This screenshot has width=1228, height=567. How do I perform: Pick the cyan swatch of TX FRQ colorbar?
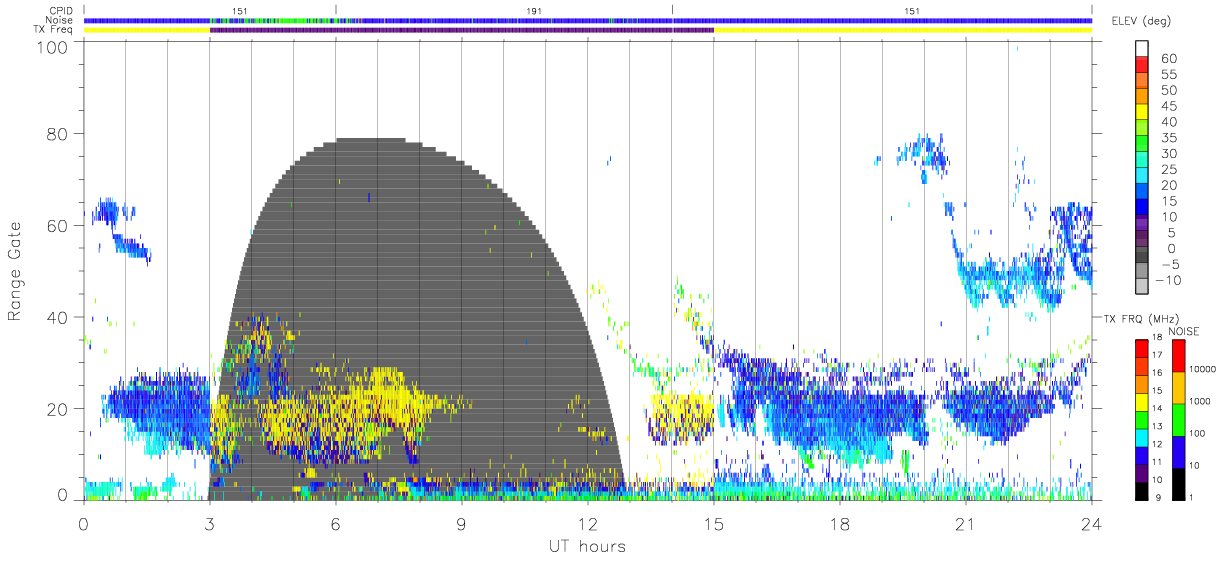pos(1141,437)
